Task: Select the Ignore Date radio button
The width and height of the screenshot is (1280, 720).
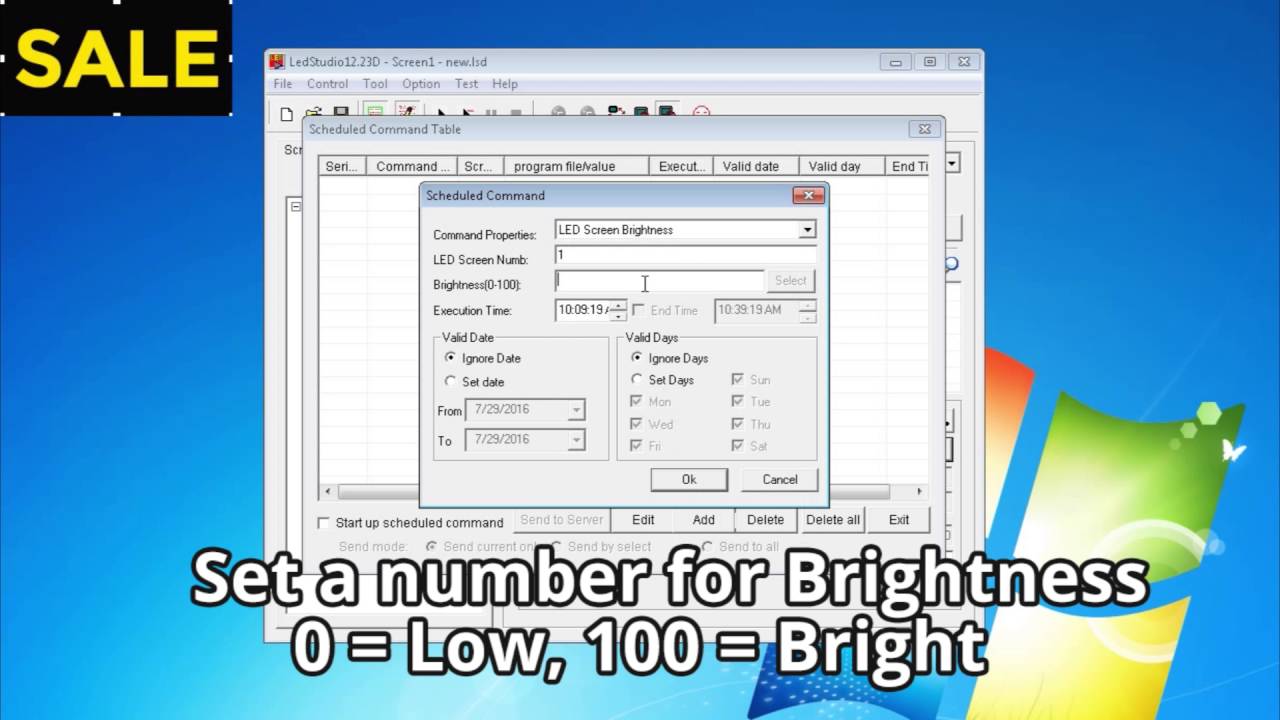Action: point(450,358)
